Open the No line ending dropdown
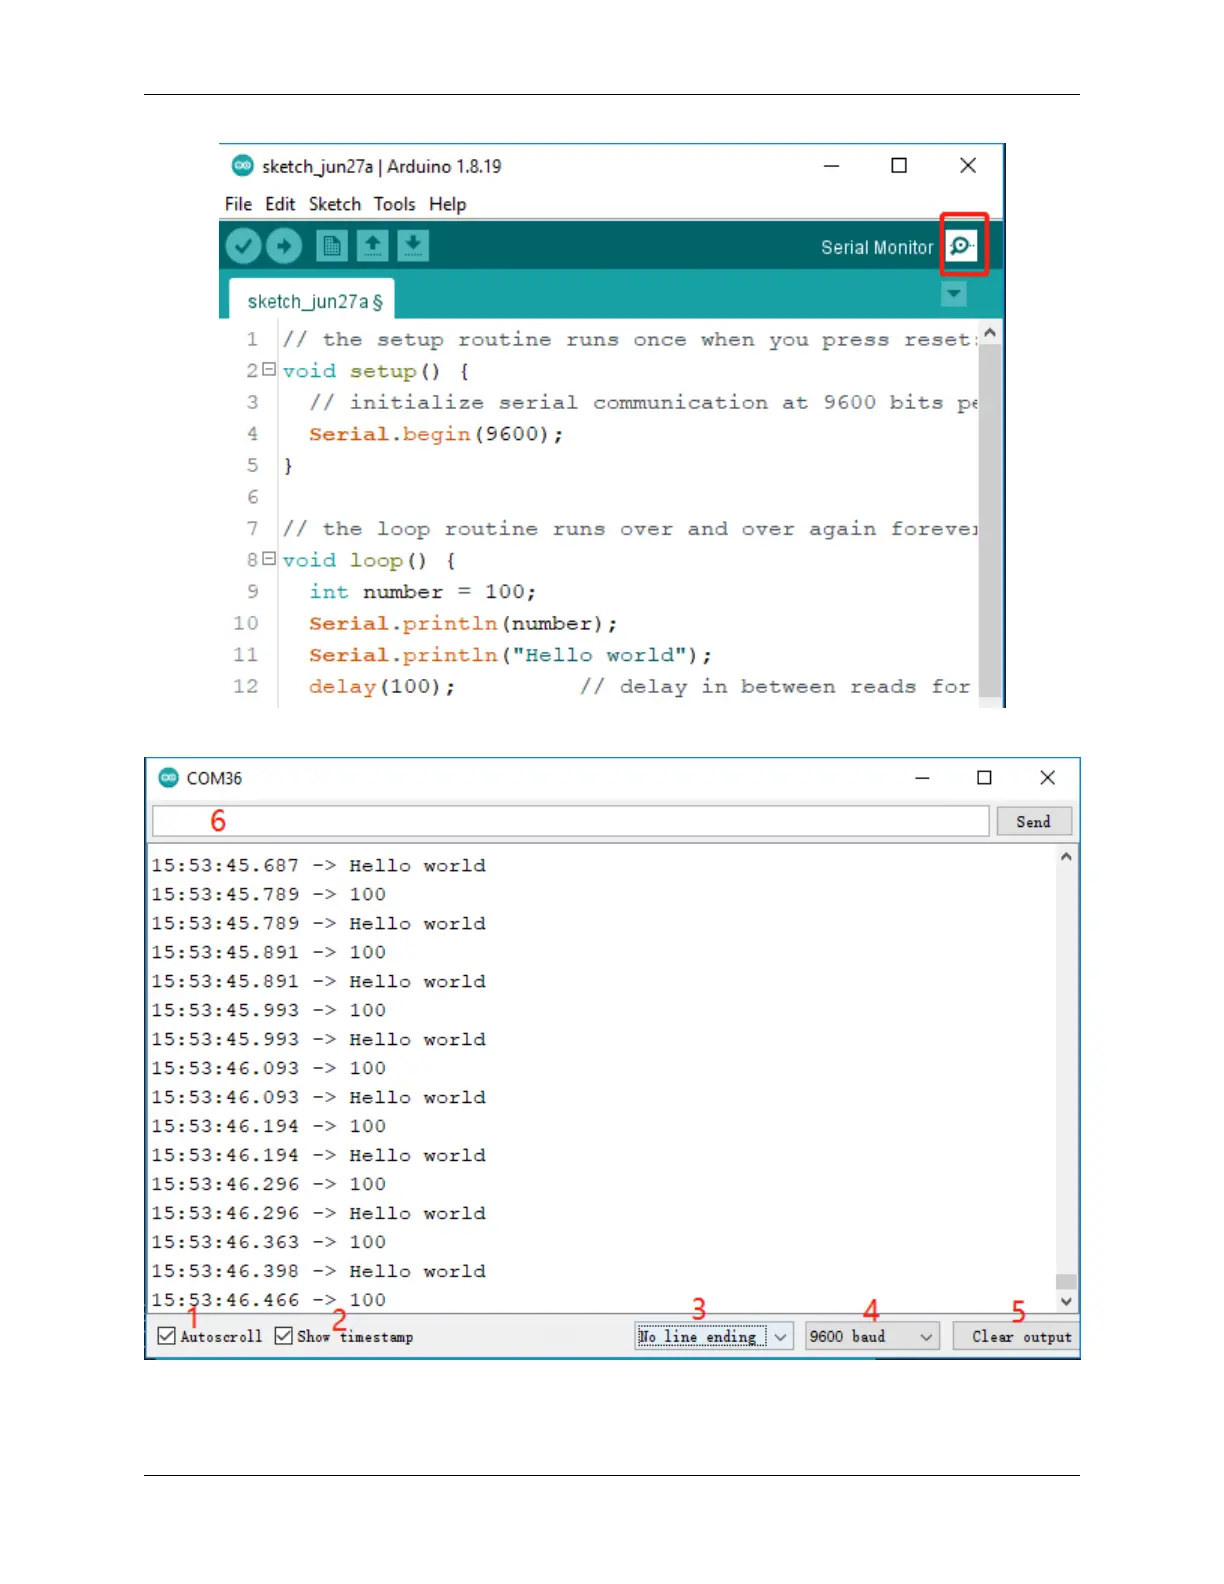Screen dimensions: 1224x1584 pyautogui.click(x=714, y=1336)
